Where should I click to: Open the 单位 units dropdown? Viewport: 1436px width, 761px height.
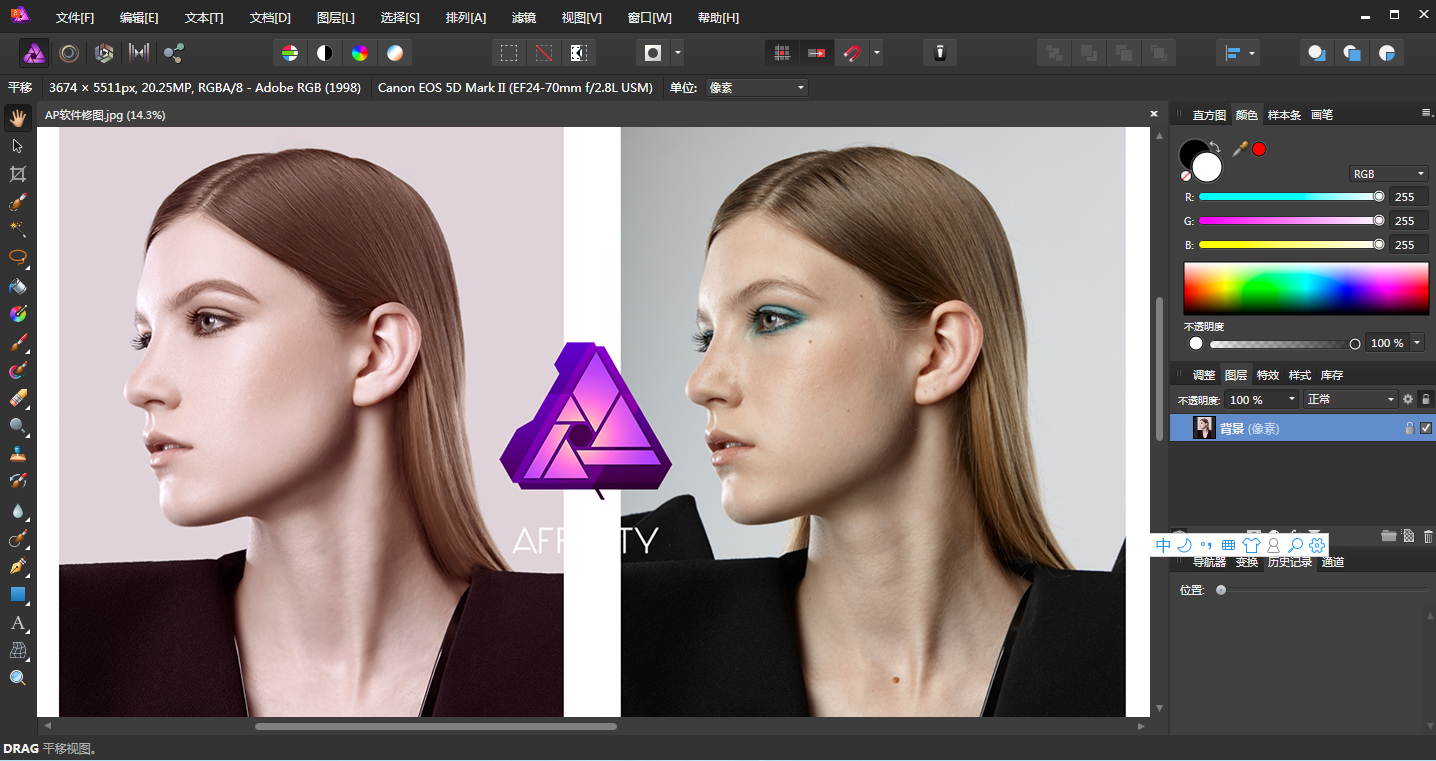(756, 88)
